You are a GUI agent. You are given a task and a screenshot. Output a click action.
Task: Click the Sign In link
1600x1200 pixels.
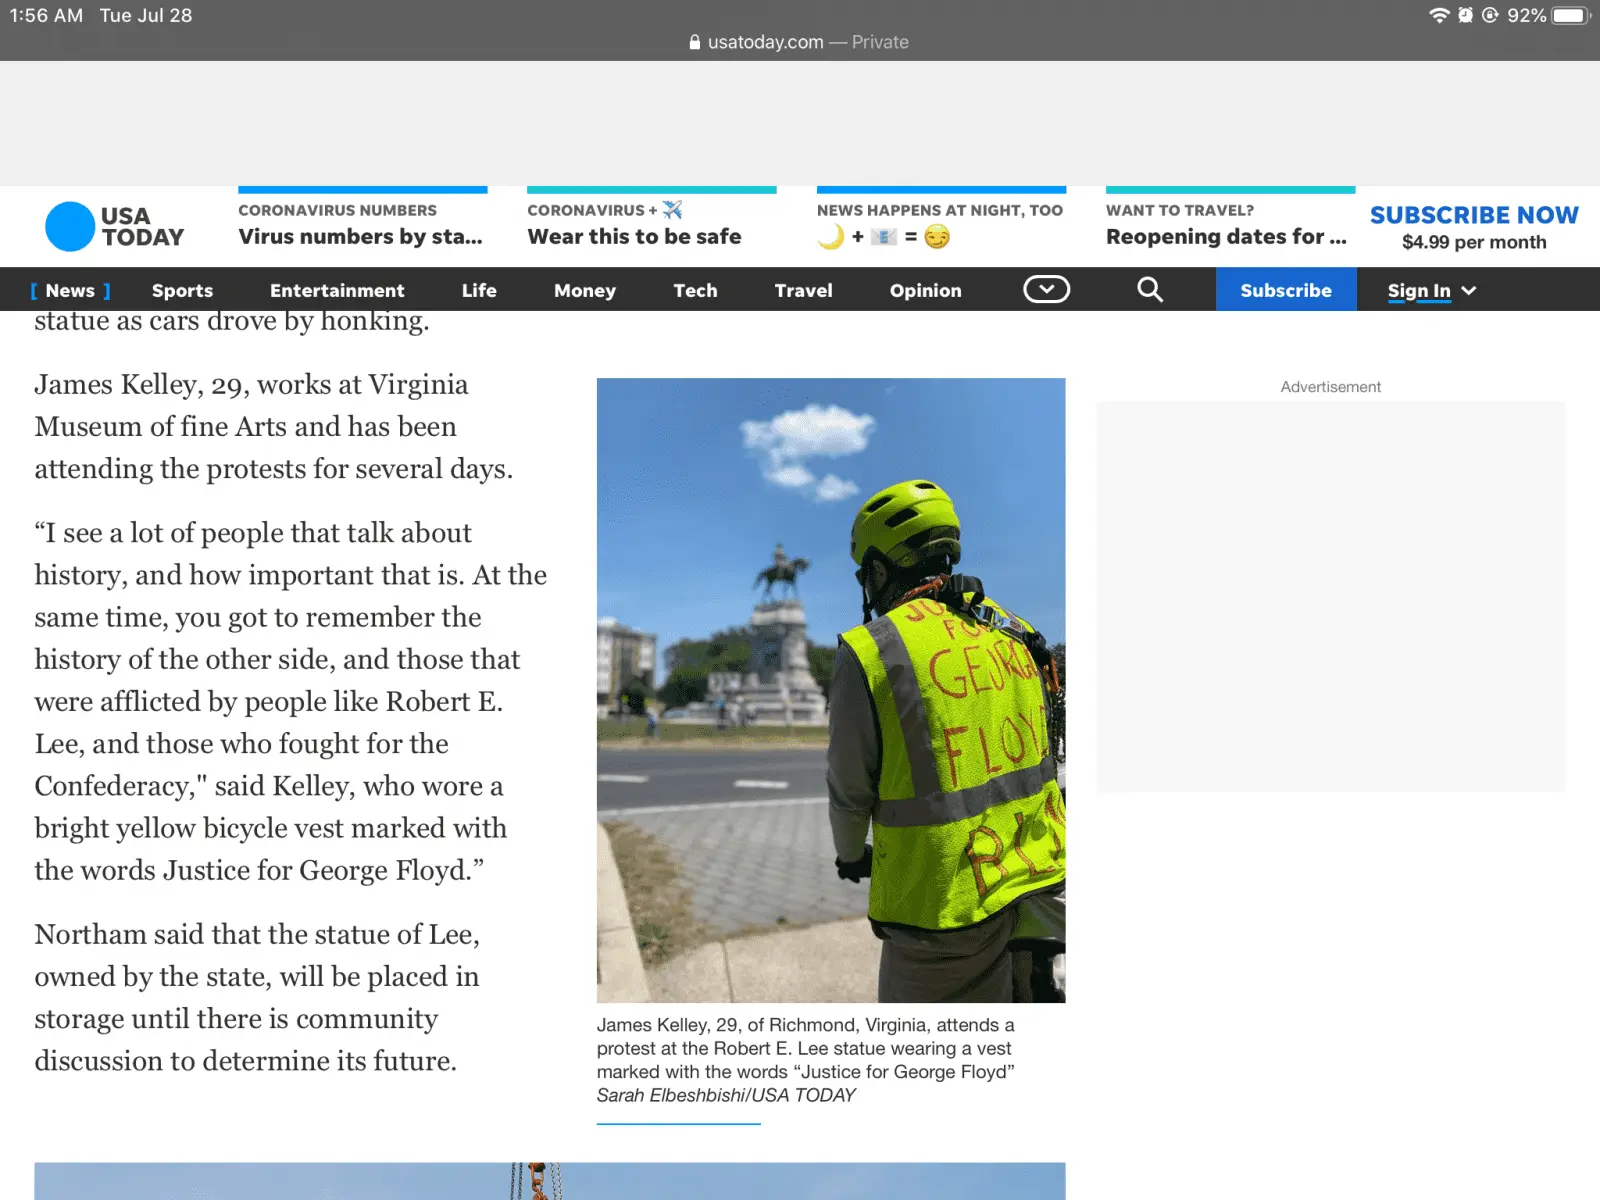pos(1418,291)
